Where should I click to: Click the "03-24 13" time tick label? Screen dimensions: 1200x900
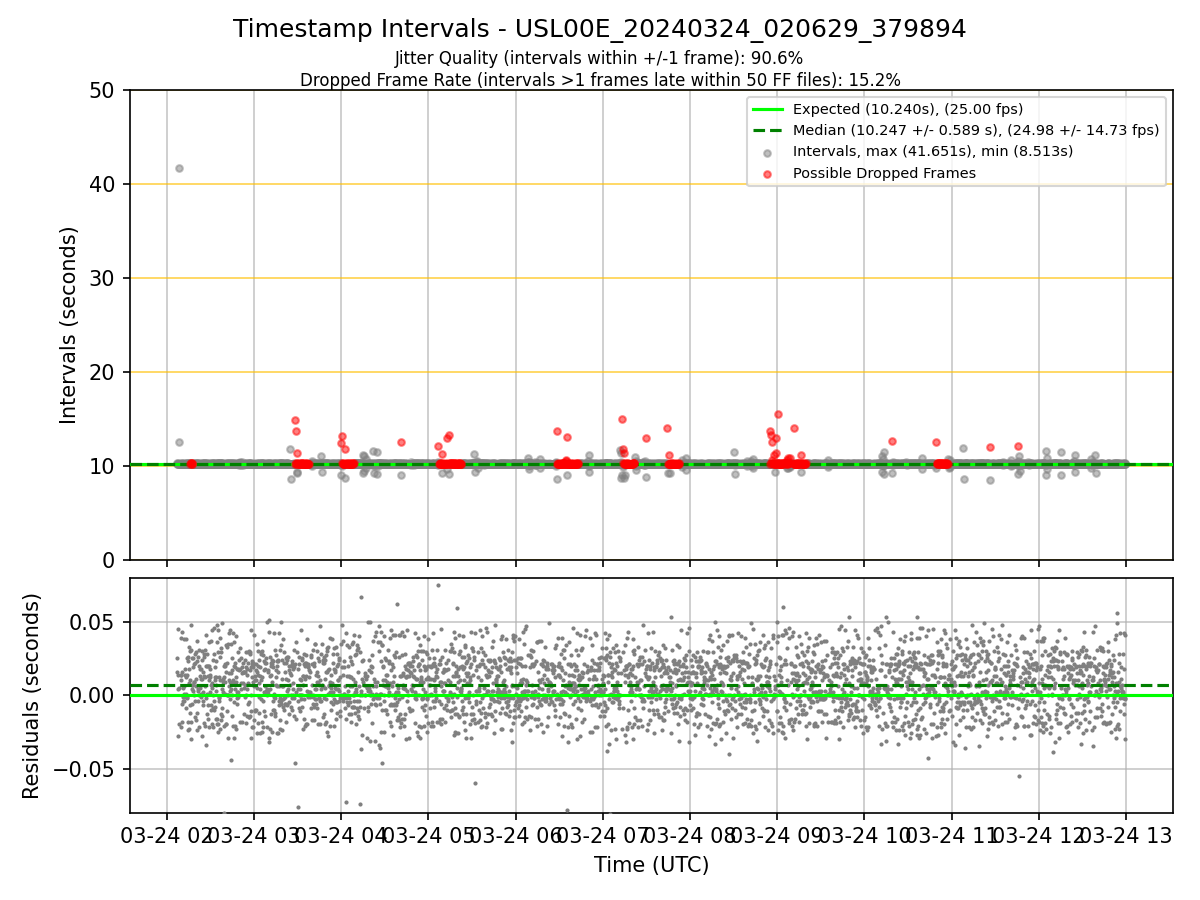point(1126,836)
